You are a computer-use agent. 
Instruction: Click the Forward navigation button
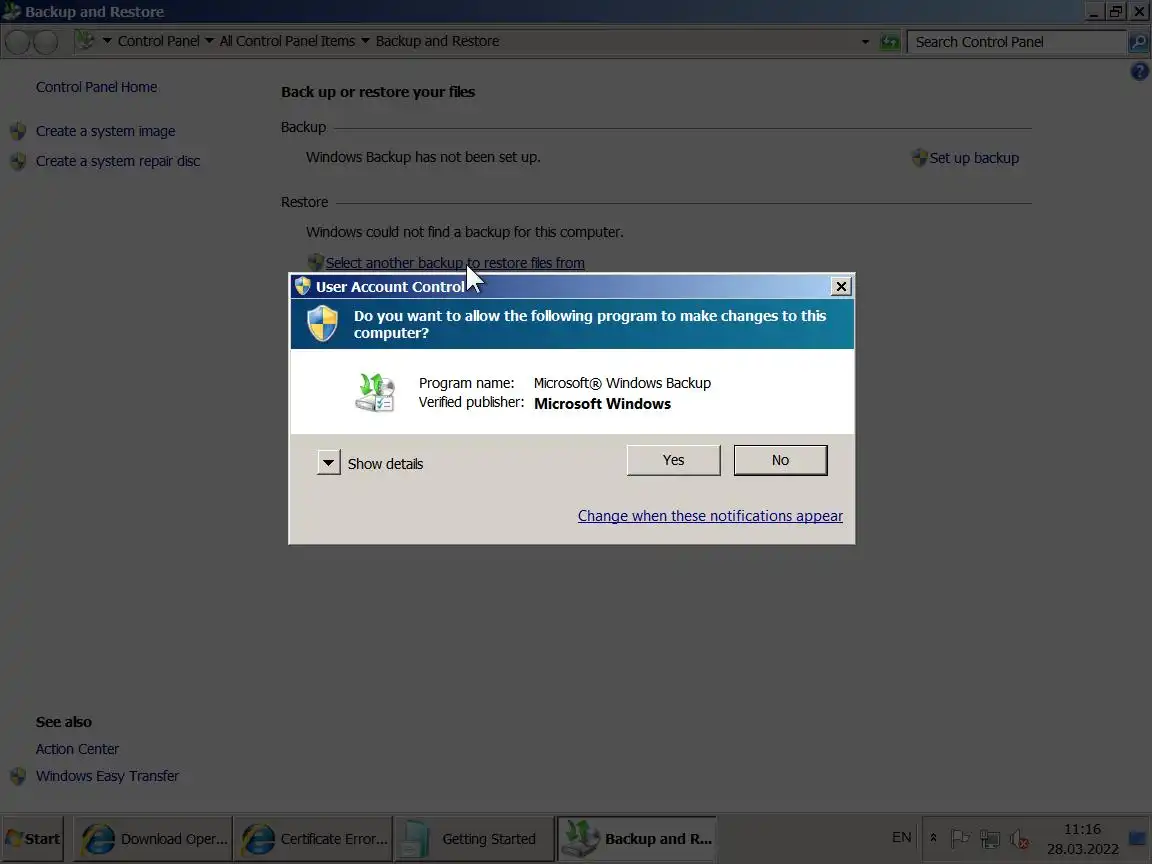coord(46,42)
